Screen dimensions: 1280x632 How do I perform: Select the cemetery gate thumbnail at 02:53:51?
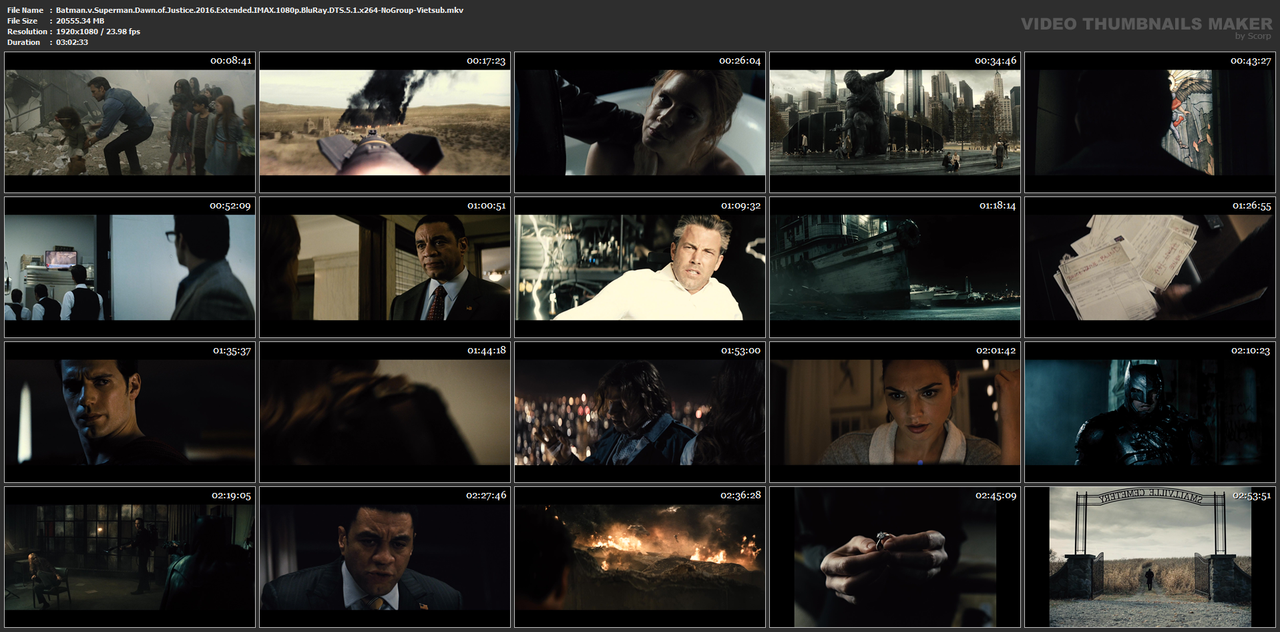pos(1150,556)
